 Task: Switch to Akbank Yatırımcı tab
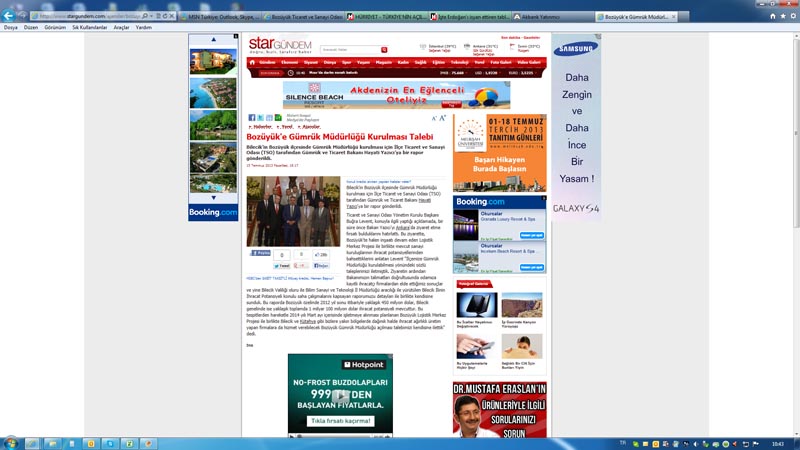[x=553, y=17]
